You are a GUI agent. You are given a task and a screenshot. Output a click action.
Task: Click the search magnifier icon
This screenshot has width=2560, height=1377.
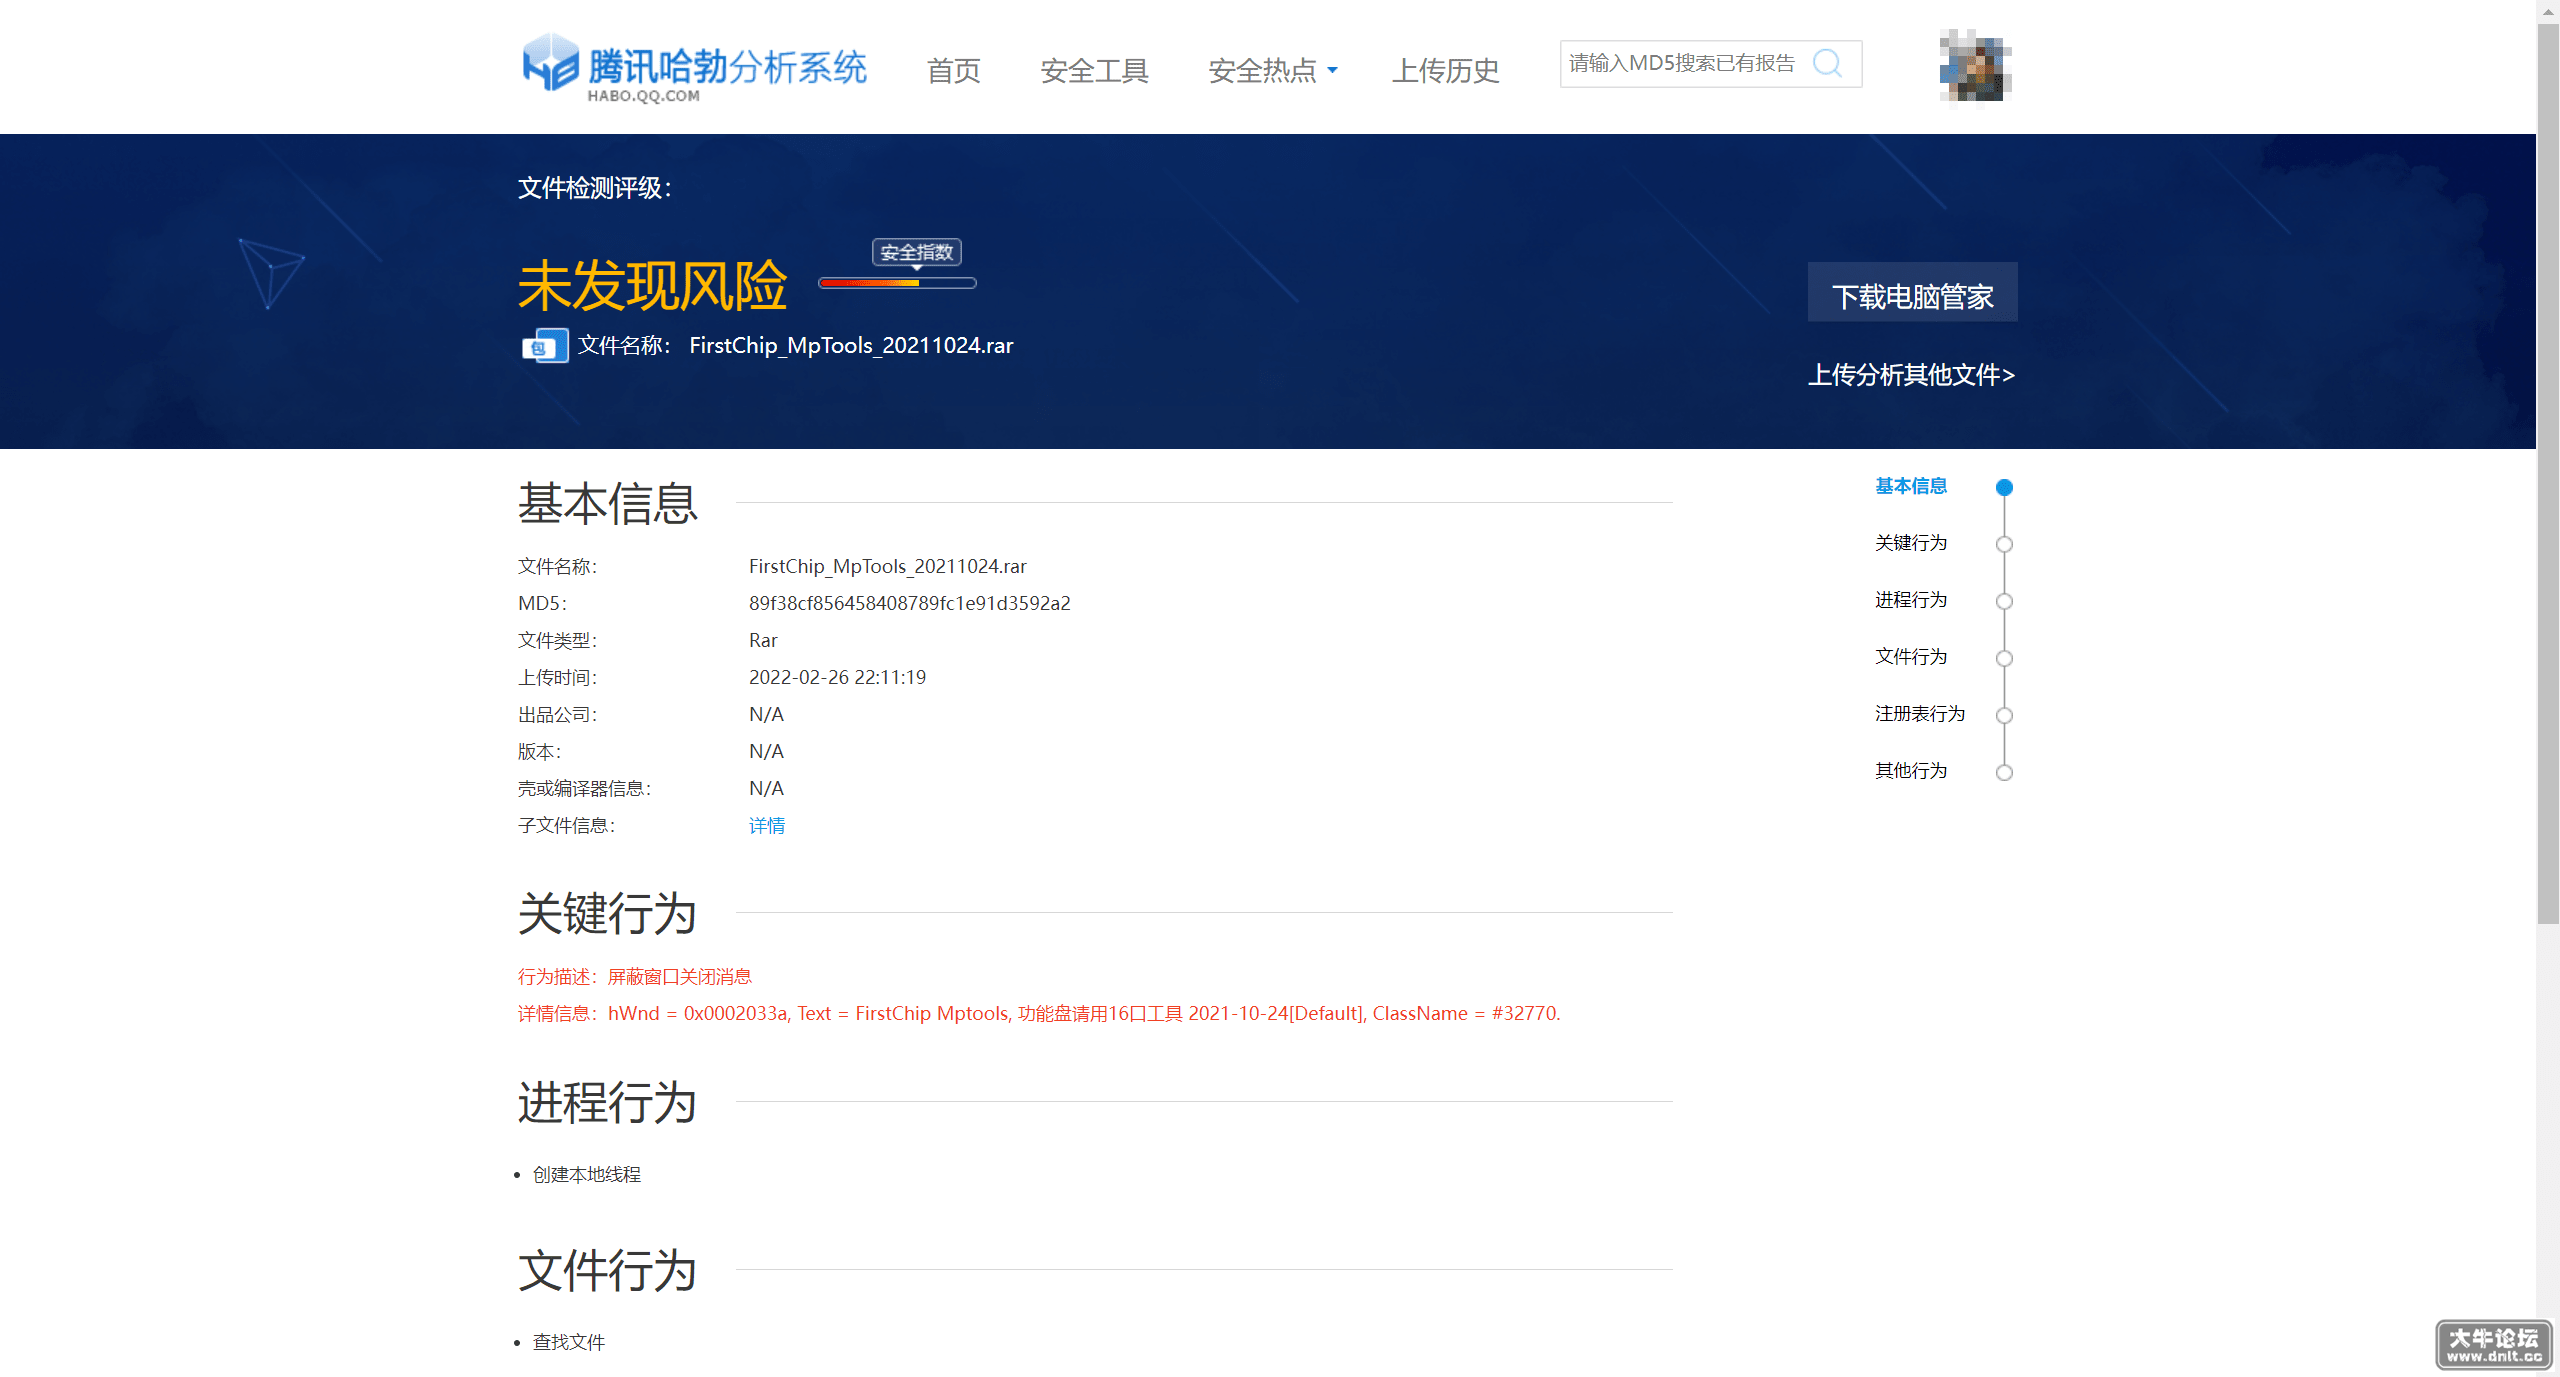[x=1827, y=63]
